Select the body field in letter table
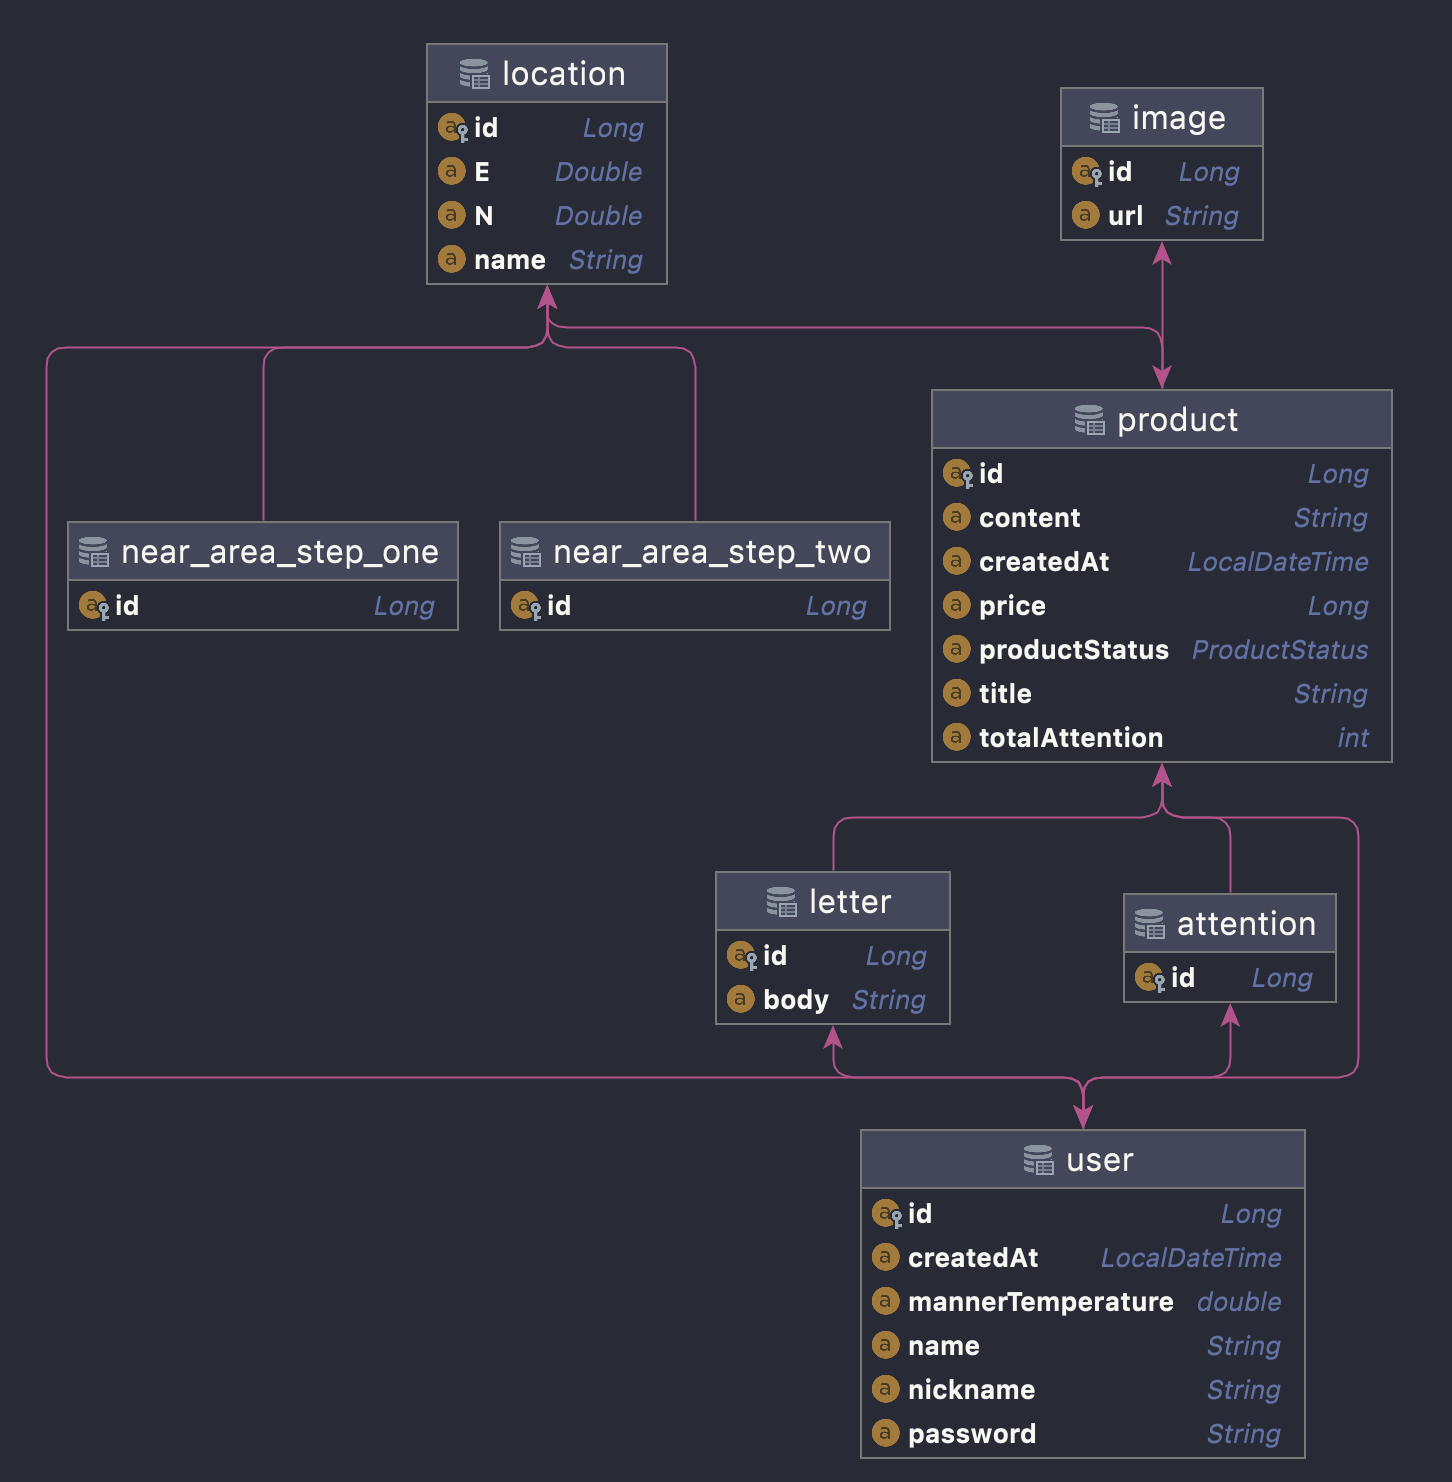The width and height of the screenshot is (1452, 1482). point(795,999)
